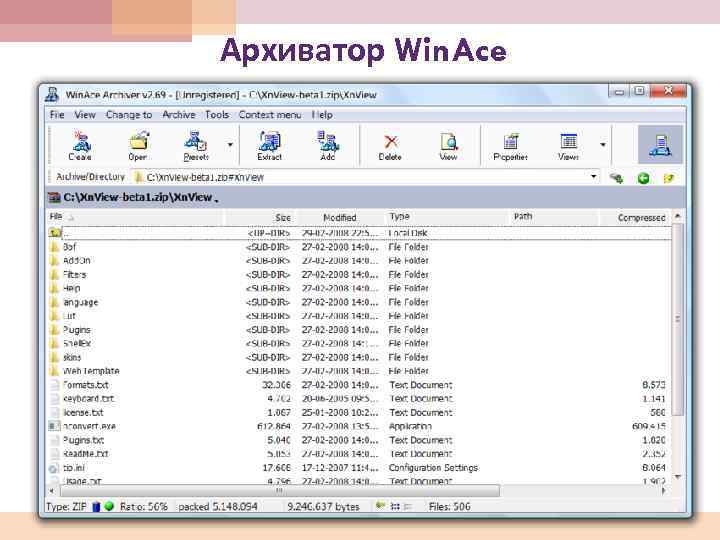Click the green flag icon in status bar
The height and width of the screenshot is (540, 720).
coord(380,506)
